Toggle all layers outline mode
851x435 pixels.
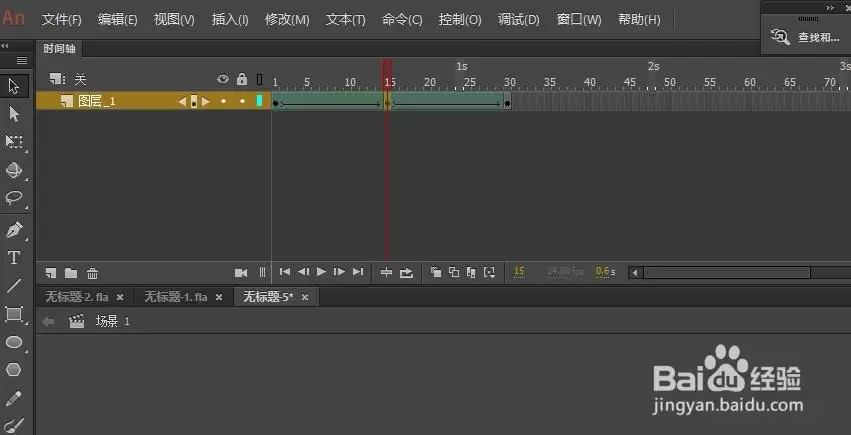point(259,79)
